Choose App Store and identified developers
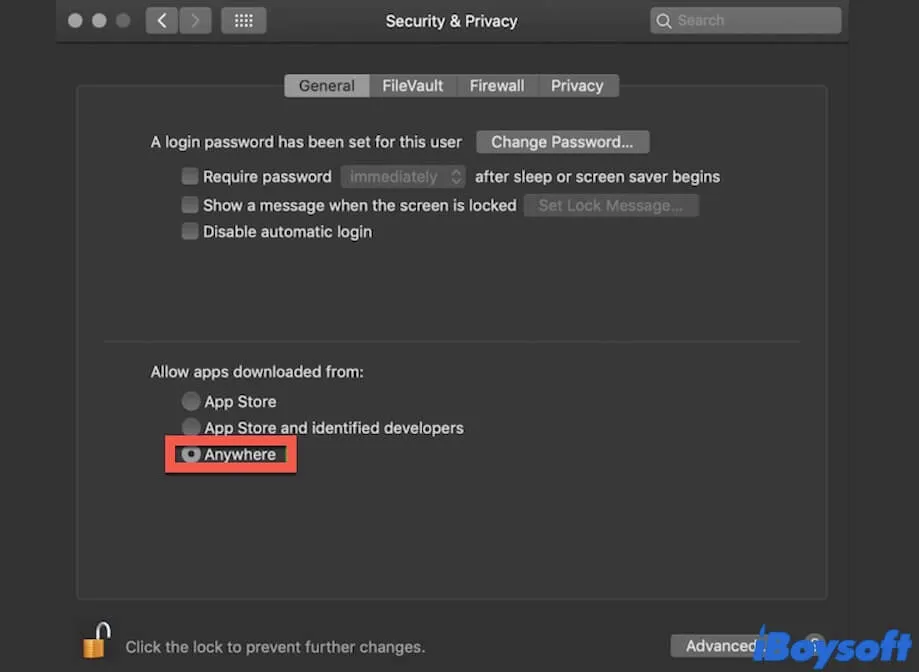Viewport: 919px width, 672px height. click(191, 428)
